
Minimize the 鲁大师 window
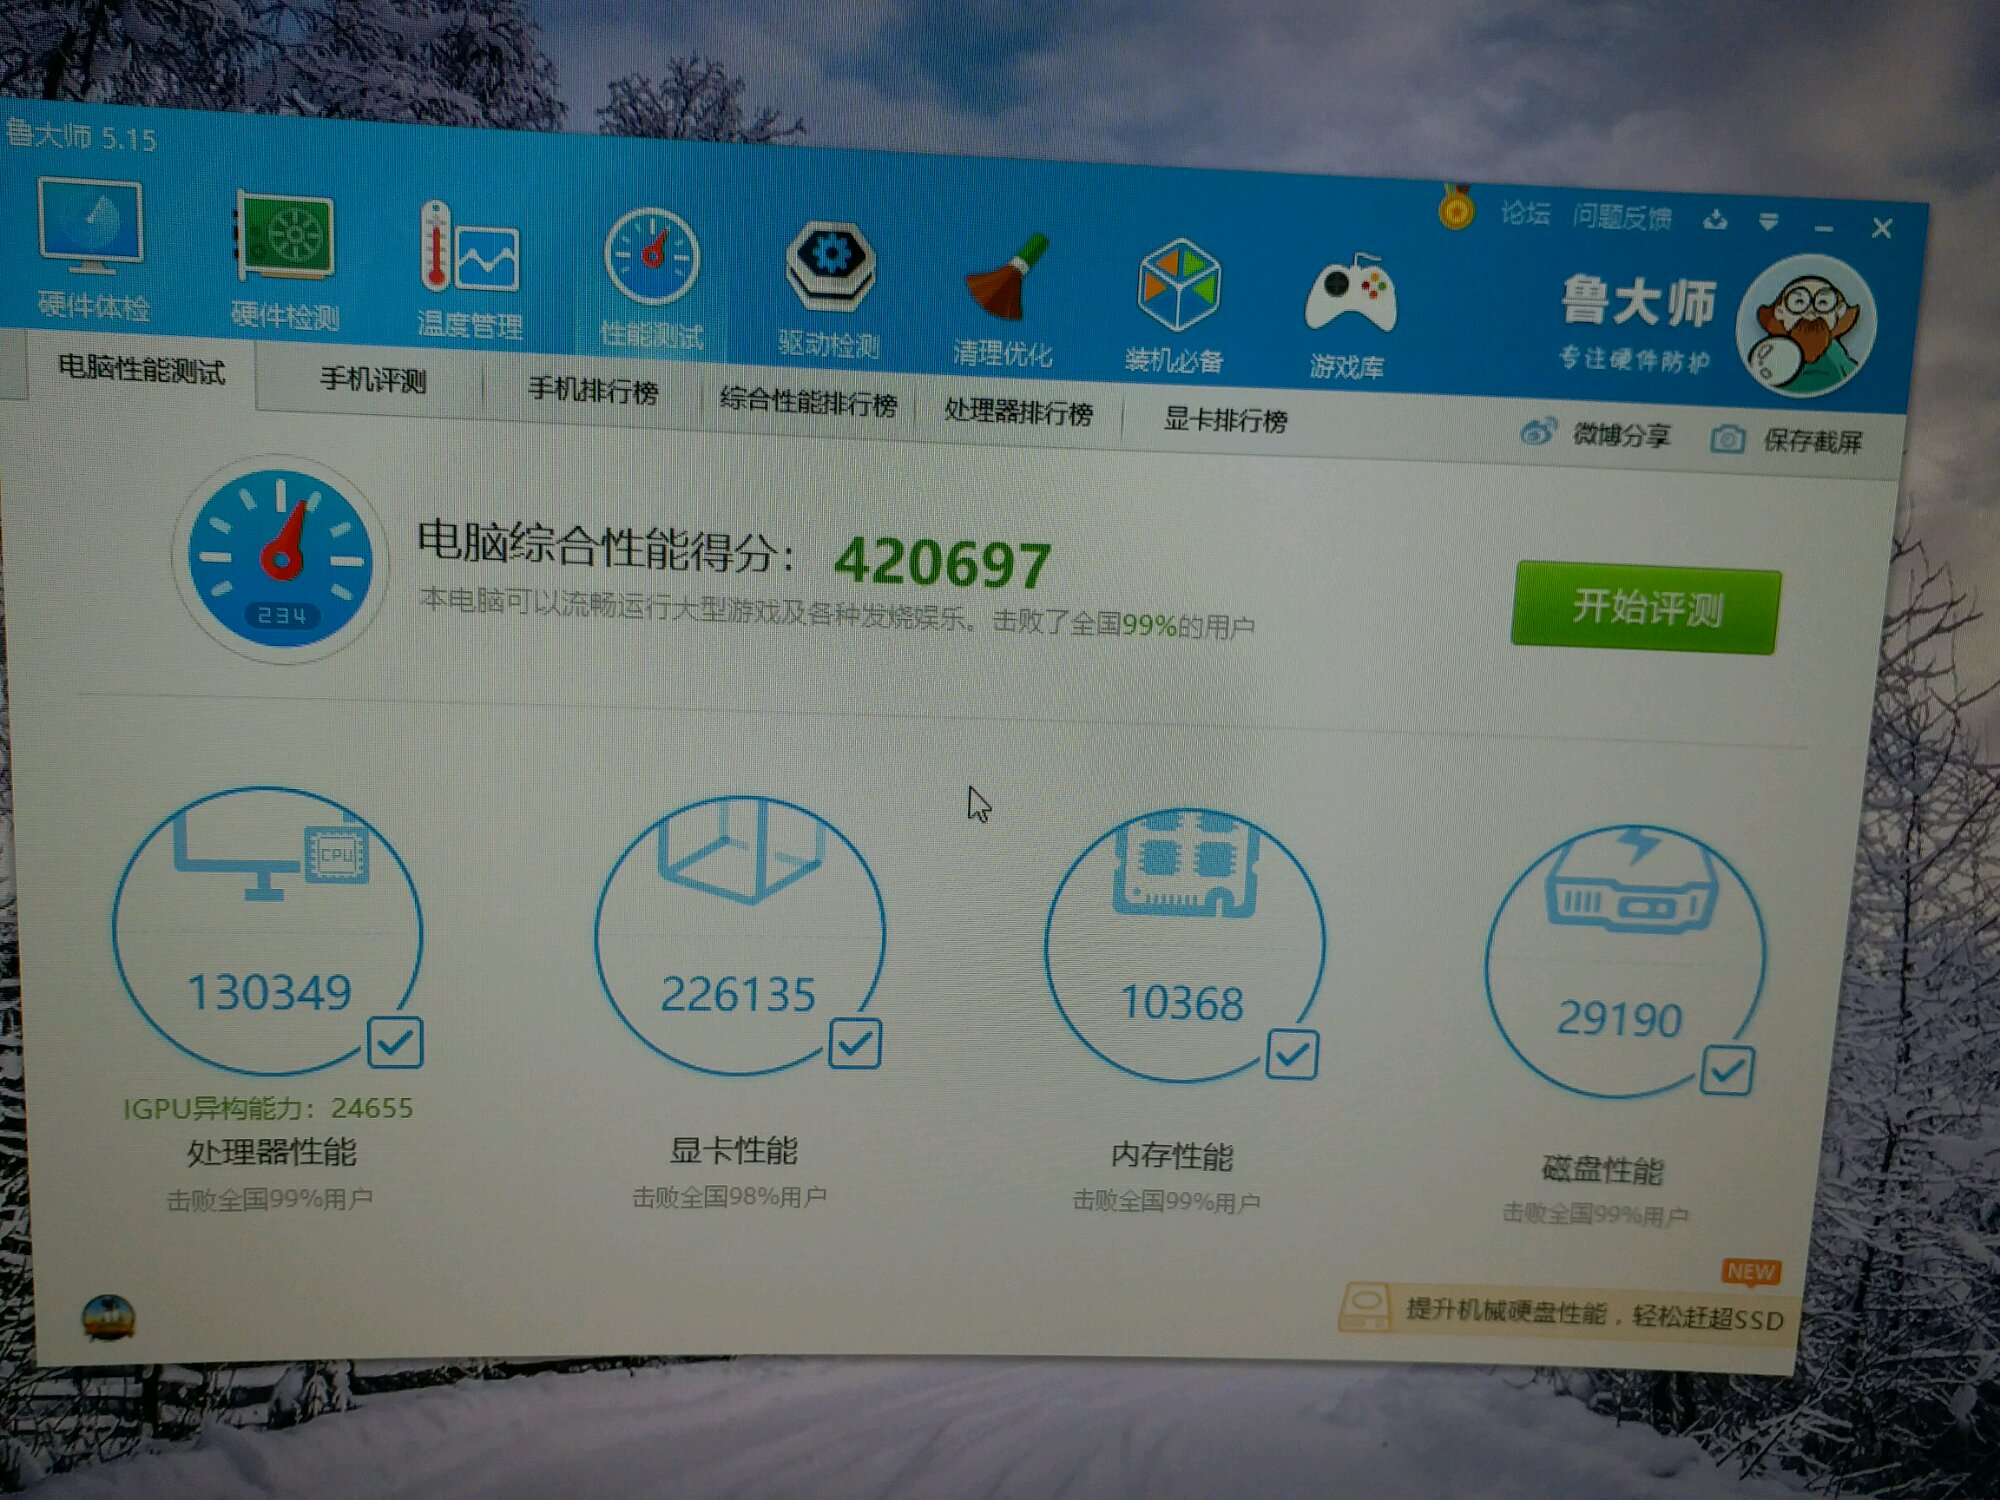[1824, 228]
